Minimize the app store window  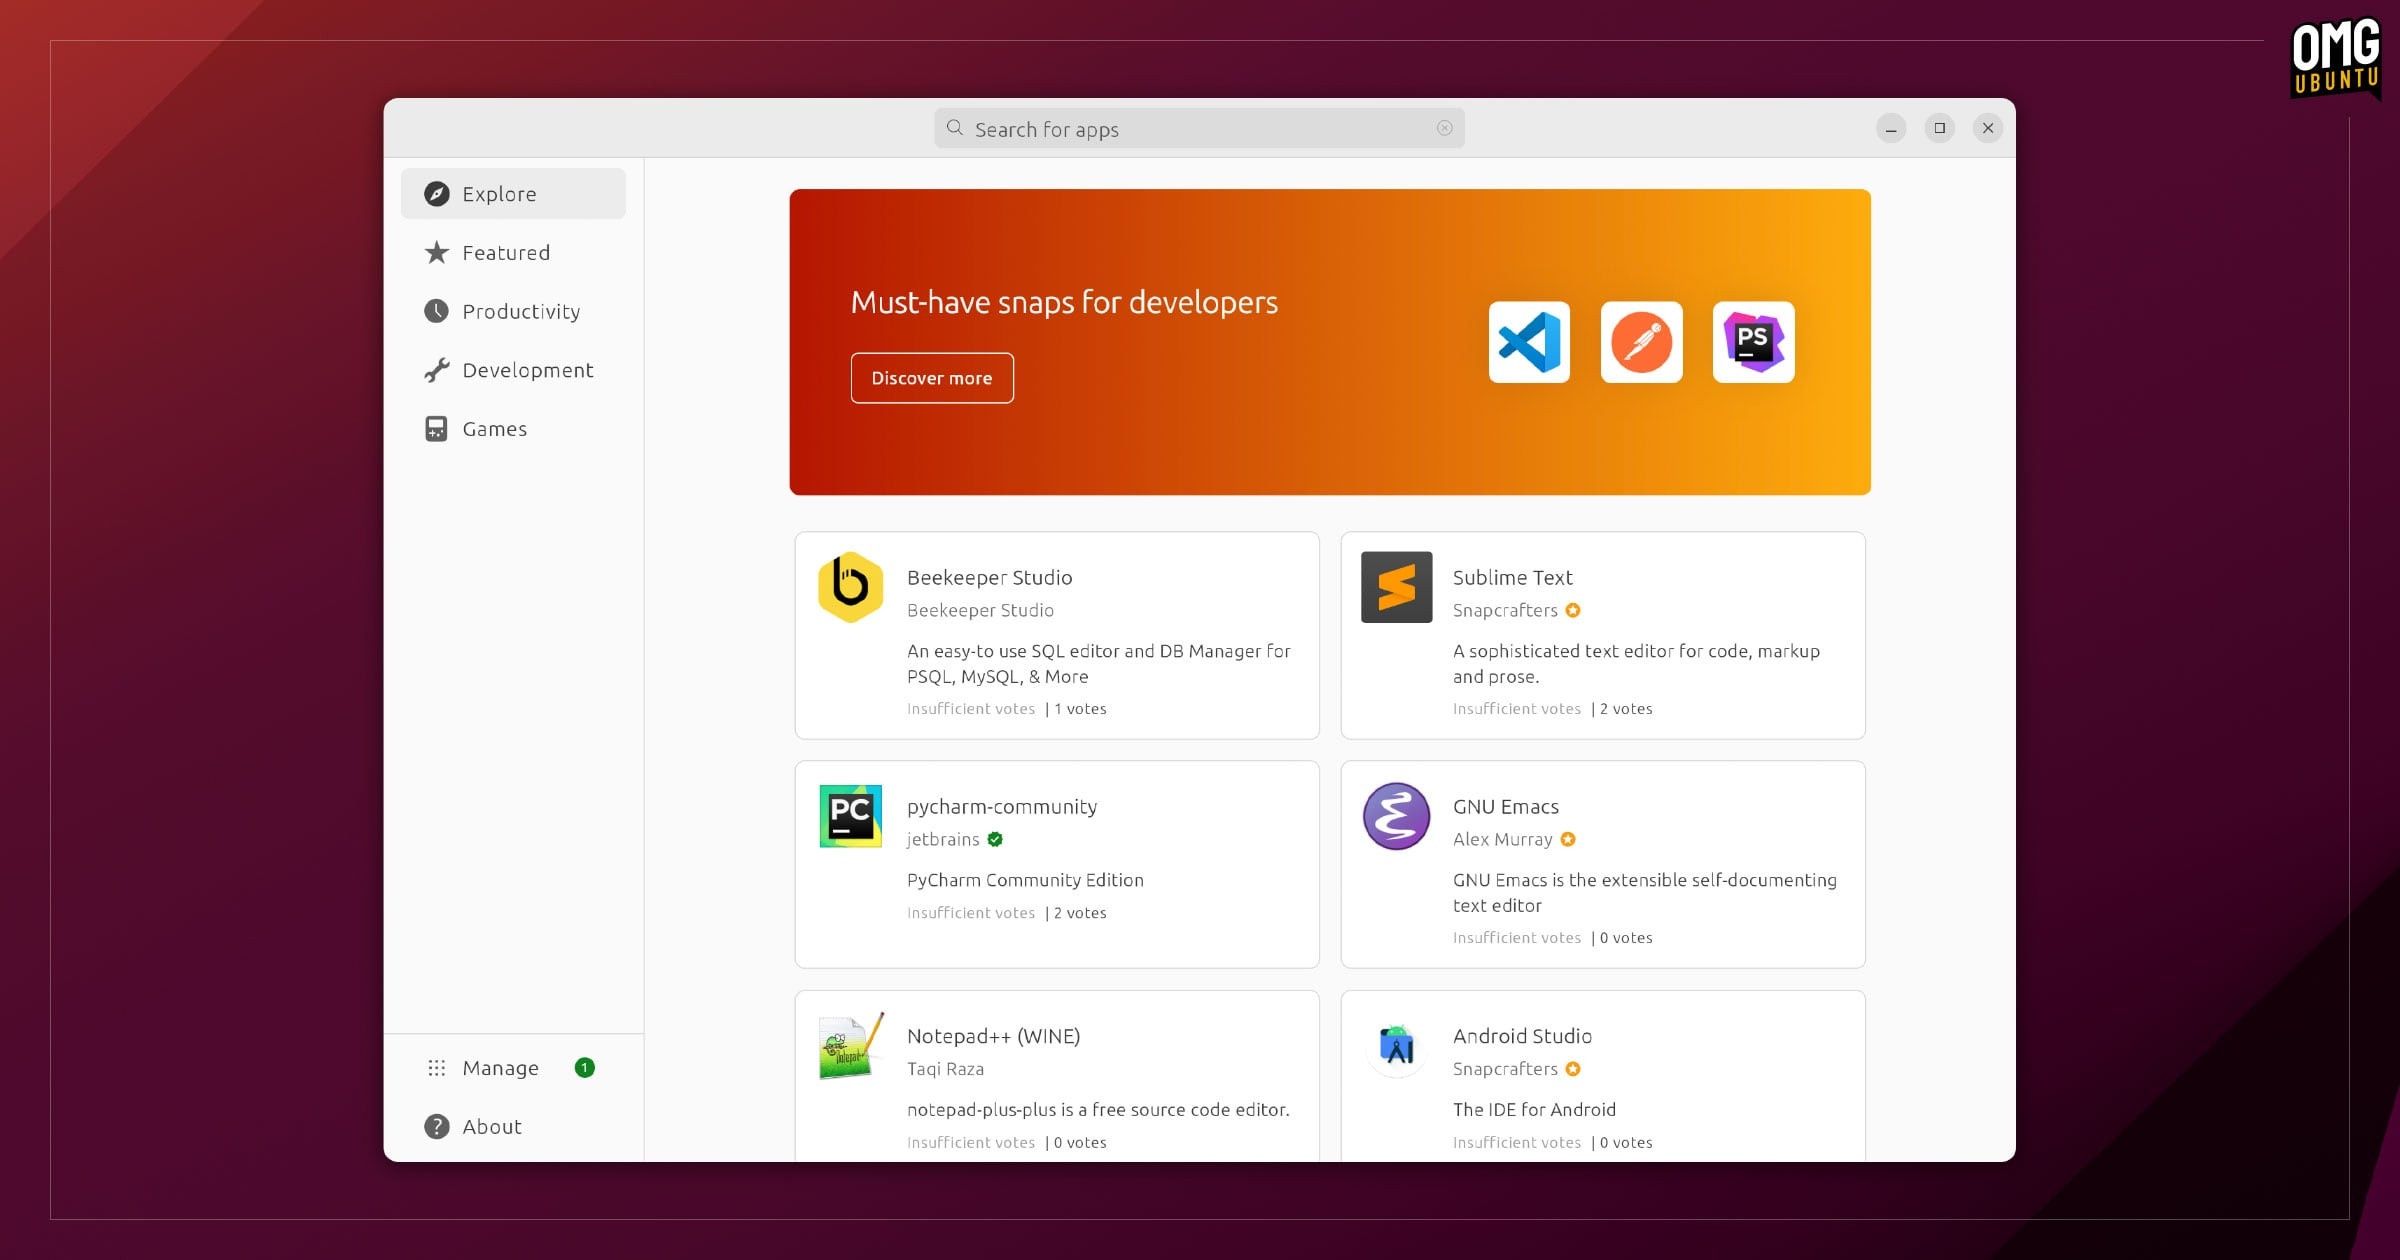click(x=1891, y=128)
